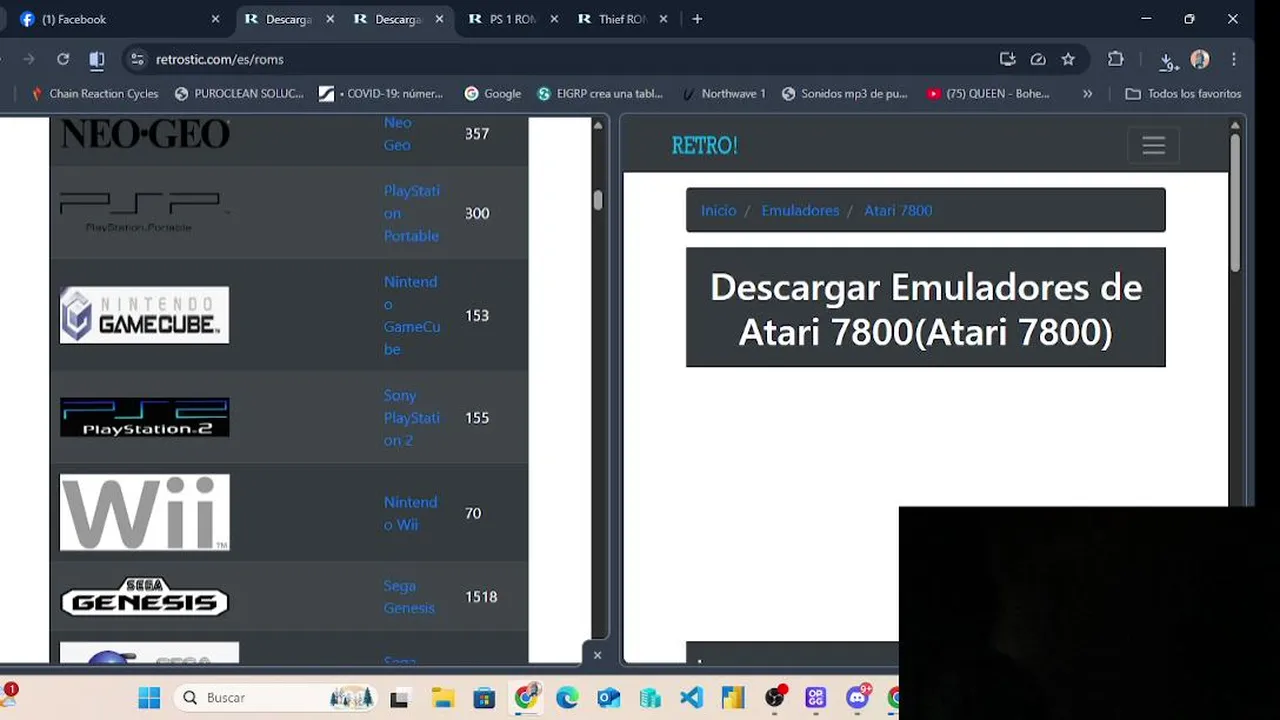Close the Thief ROM tab
Viewport: 1280px width, 720px height.
click(x=663, y=19)
